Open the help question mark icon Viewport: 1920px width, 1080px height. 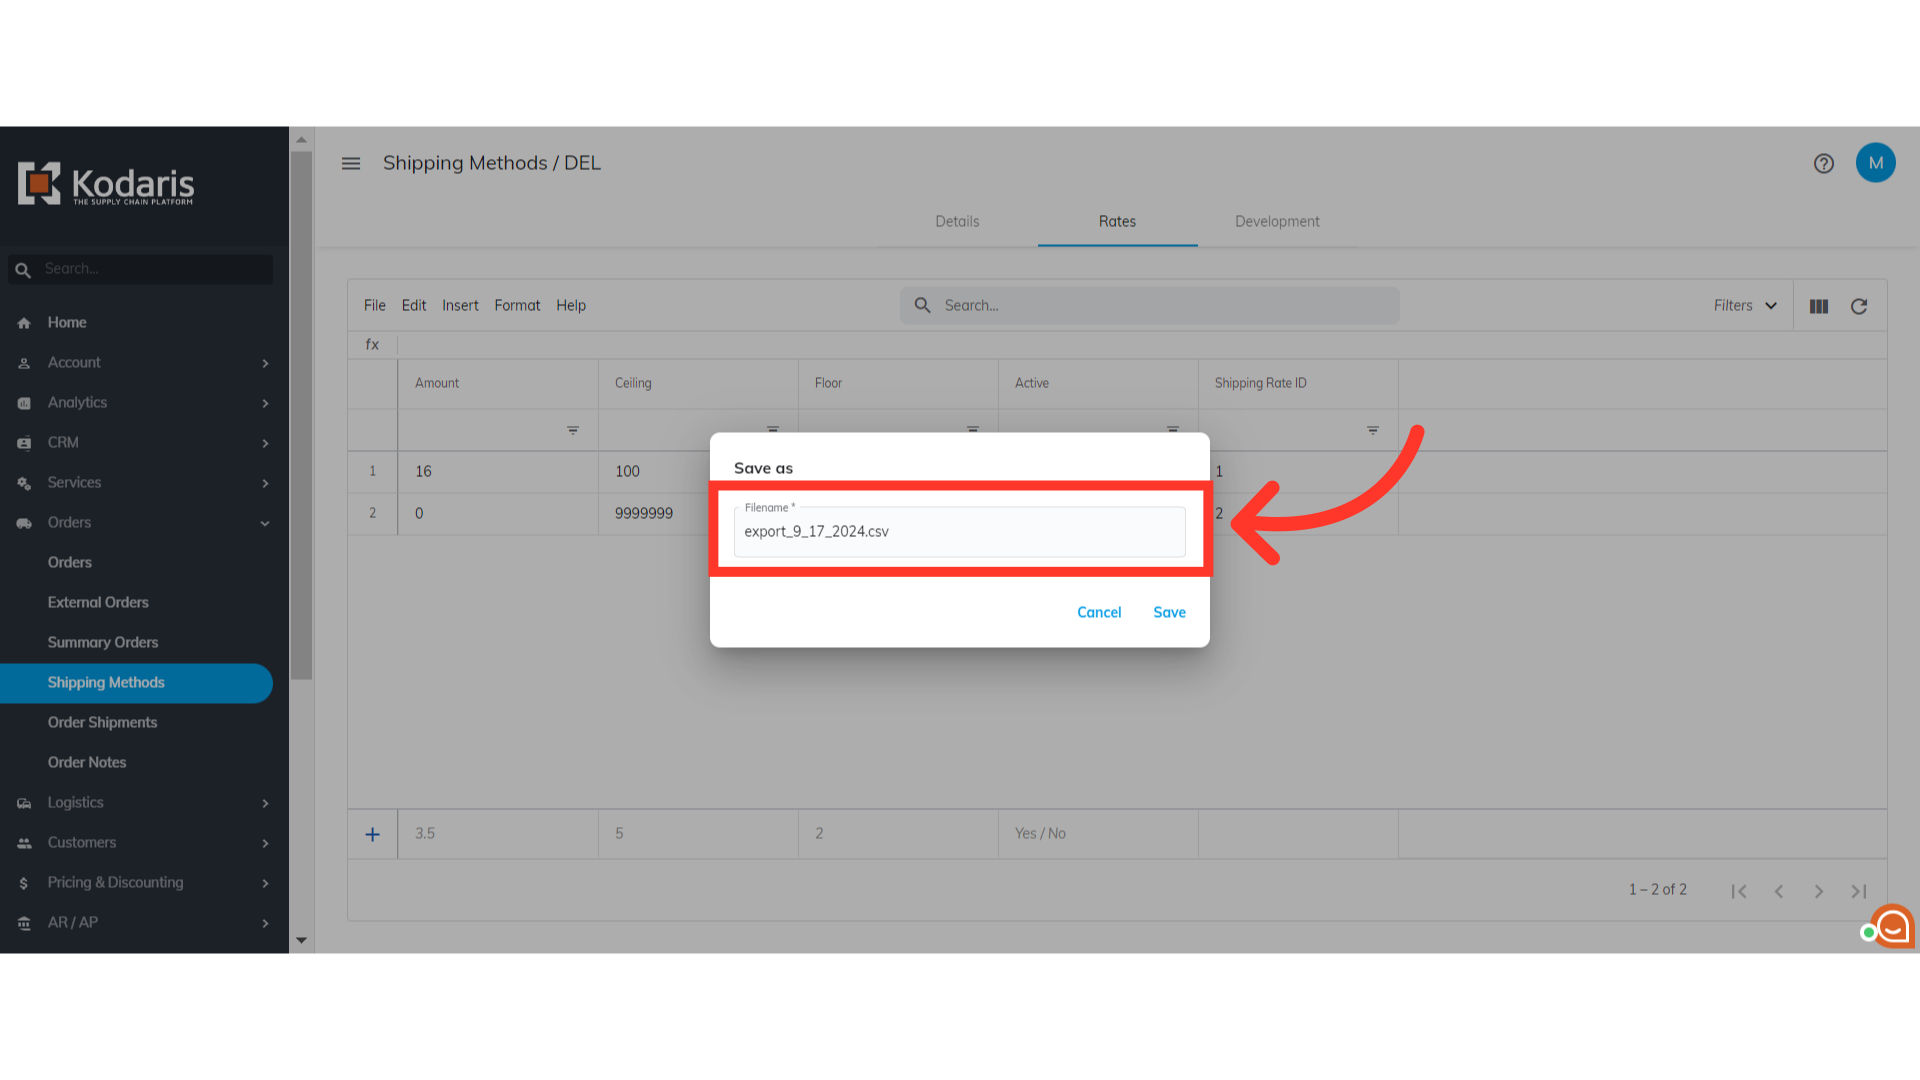point(1824,164)
